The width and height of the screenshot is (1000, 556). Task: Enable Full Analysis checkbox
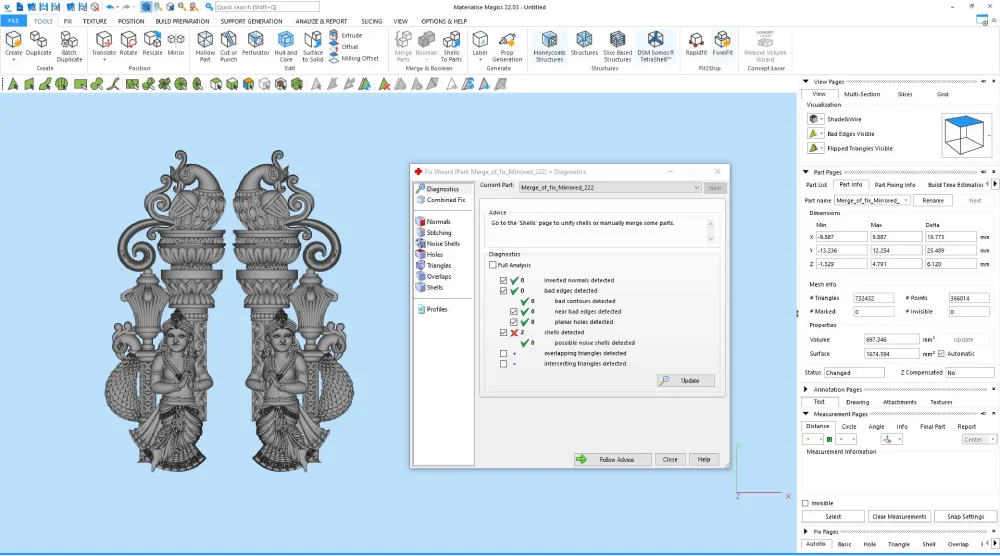pyautogui.click(x=493, y=265)
